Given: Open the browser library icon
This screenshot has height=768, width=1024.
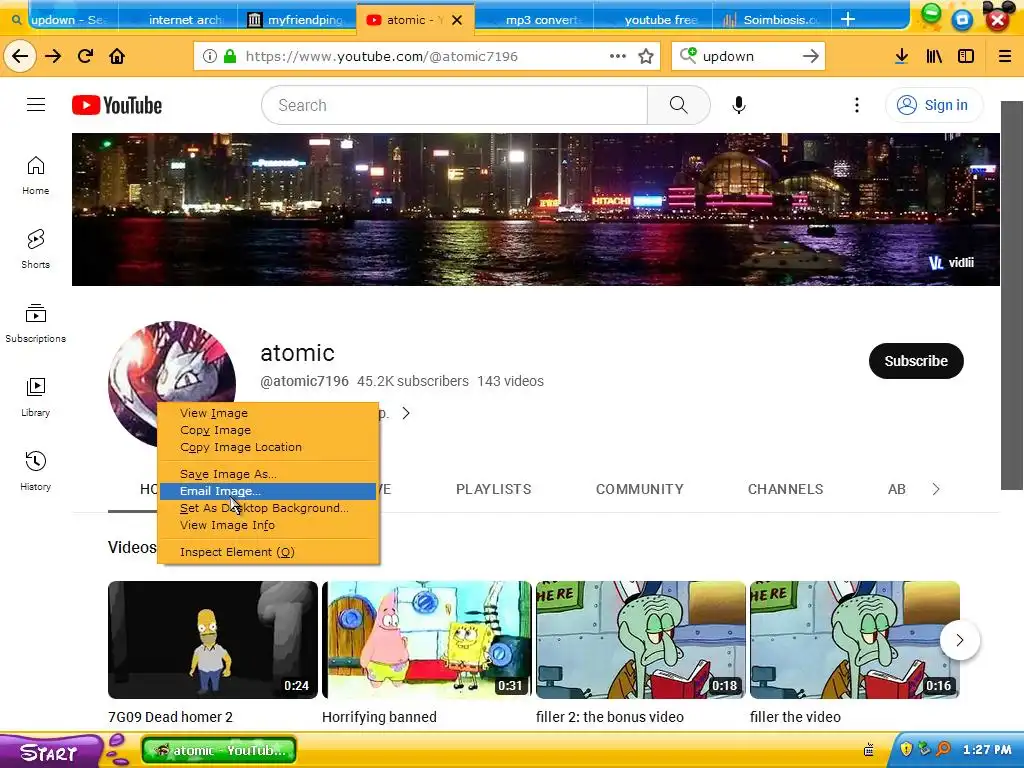Looking at the screenshot, I should pyautogui.click(x=934, y=56).
